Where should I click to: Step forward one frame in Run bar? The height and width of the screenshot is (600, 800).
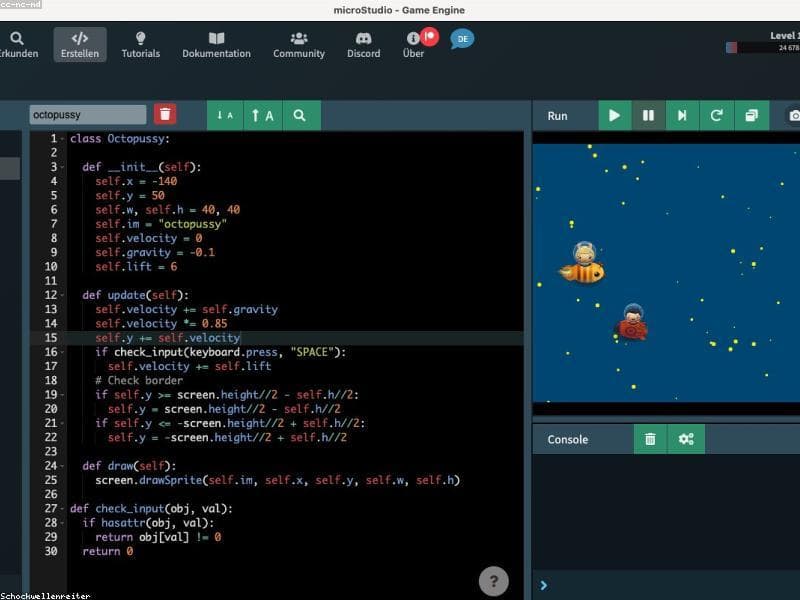(x=682, y=115)
